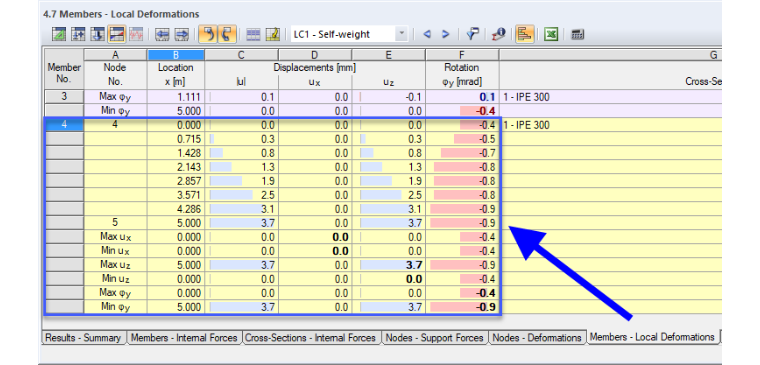Click bold rotation -0.9 in last row
Image resolution: width=760 pixels, height=365 pixels.
coord(462,307)
